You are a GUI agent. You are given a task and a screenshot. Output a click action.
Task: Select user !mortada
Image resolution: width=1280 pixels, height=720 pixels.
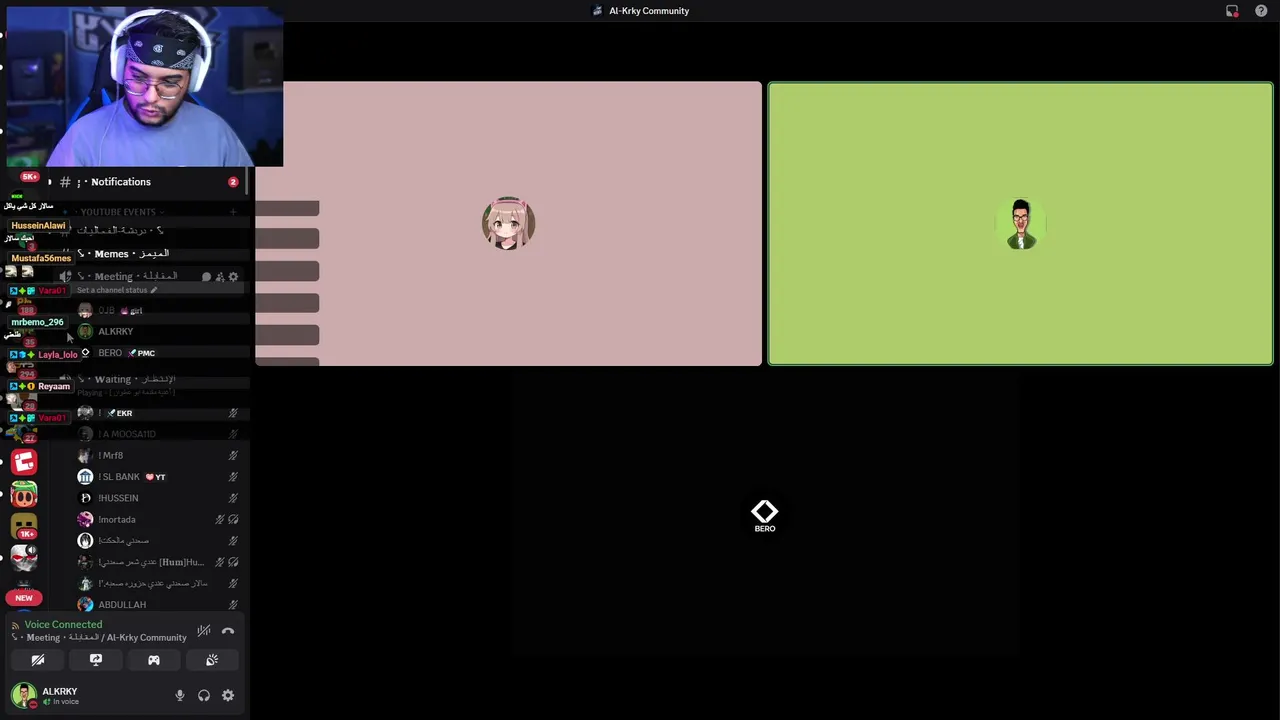tap(160, 519)
